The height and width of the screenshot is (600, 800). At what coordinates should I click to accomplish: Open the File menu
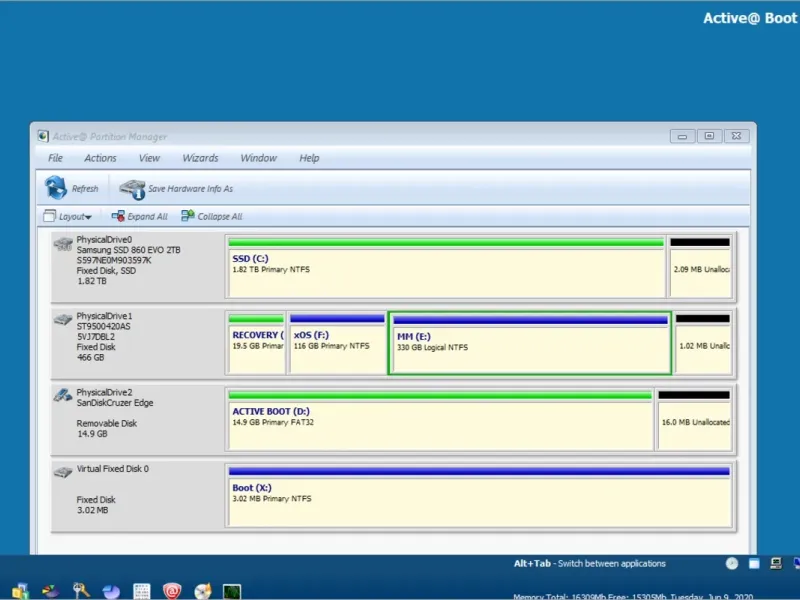[55, 158]
